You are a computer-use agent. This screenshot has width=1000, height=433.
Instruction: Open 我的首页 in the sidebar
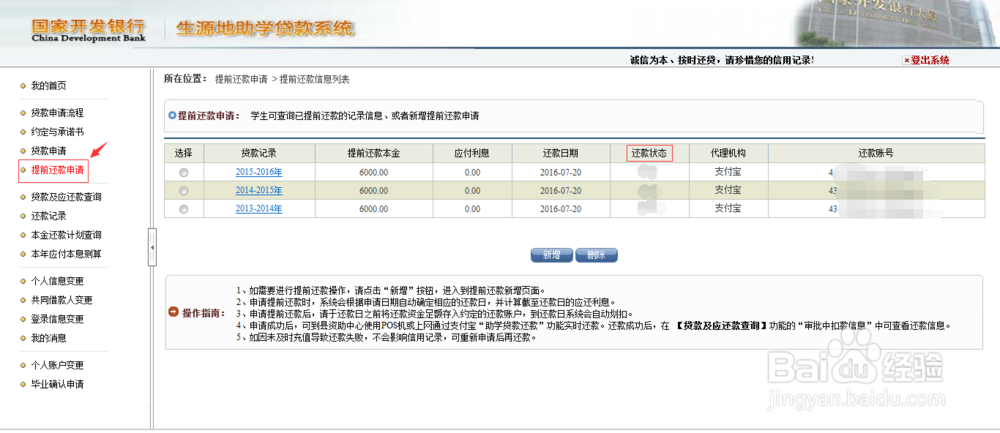[48, 85]
